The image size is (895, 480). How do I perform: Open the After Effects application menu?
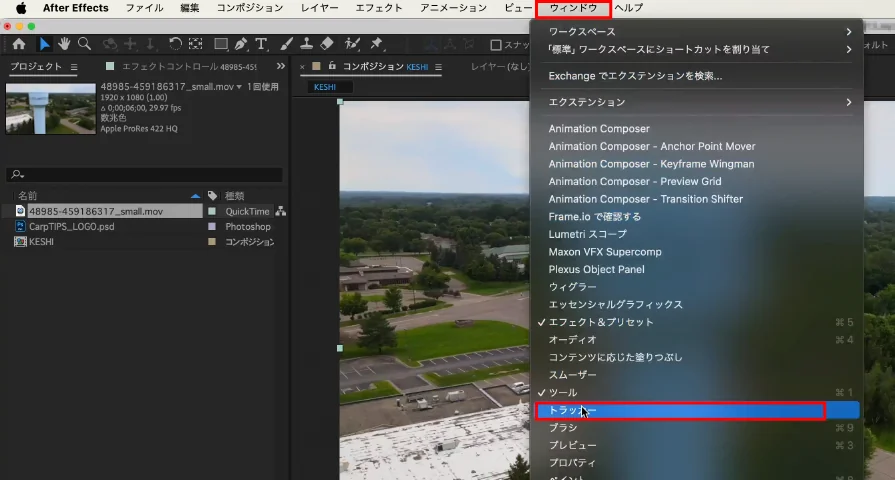(75, 8)
